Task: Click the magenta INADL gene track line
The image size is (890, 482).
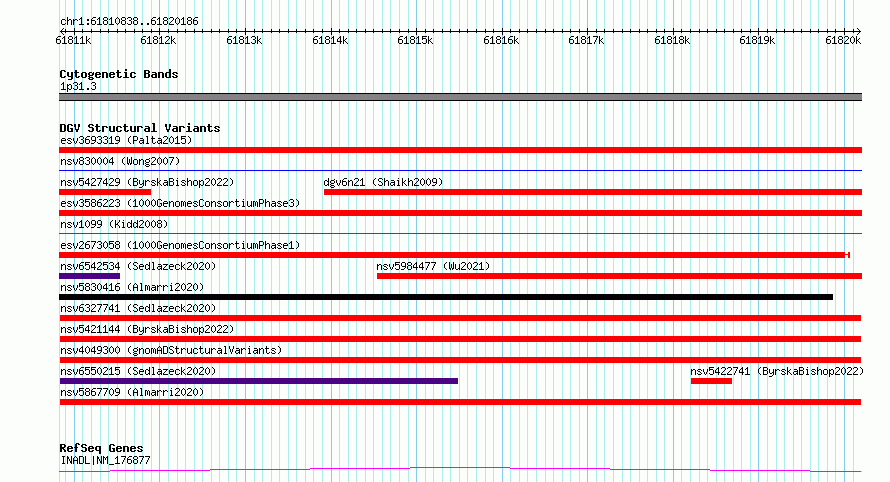Action: [x=460, y=469]
